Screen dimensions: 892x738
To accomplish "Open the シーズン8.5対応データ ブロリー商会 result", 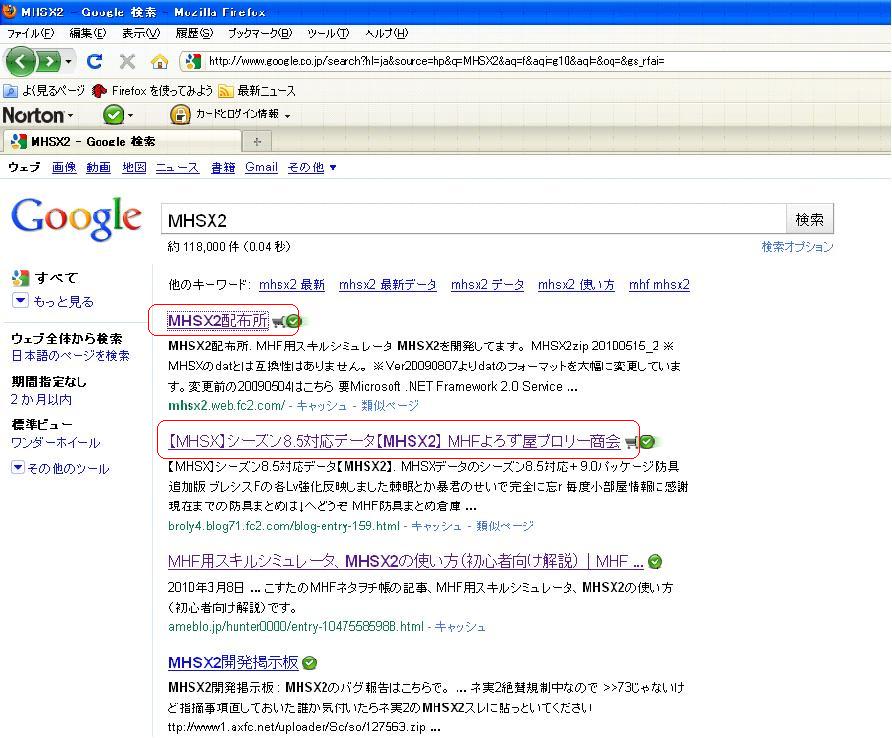I will 394,441.
